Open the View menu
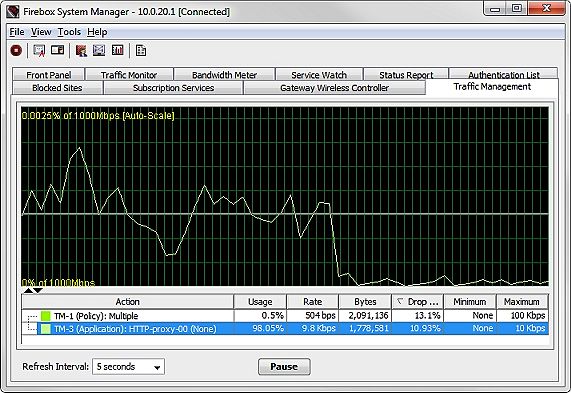 click(x=41, y=32)
